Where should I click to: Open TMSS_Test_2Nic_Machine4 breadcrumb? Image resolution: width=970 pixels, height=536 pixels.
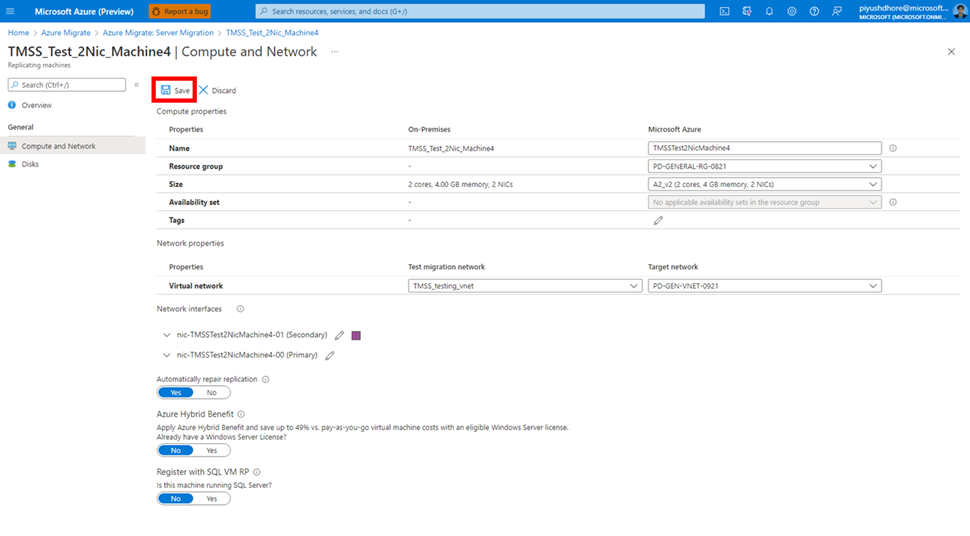tap(272, 33)
